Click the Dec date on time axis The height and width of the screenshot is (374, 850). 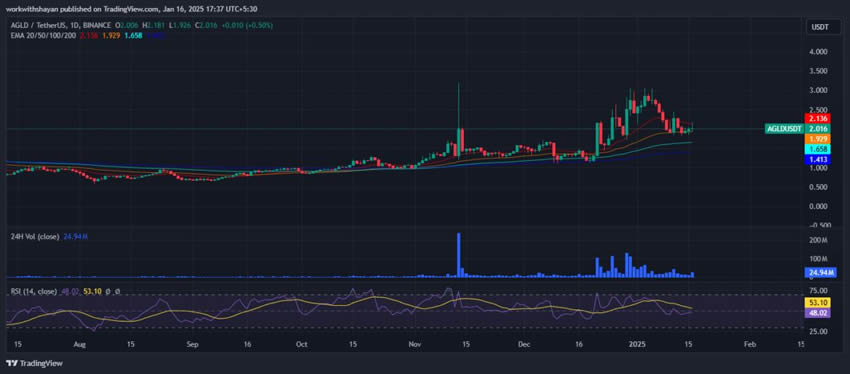pos(524,344)
